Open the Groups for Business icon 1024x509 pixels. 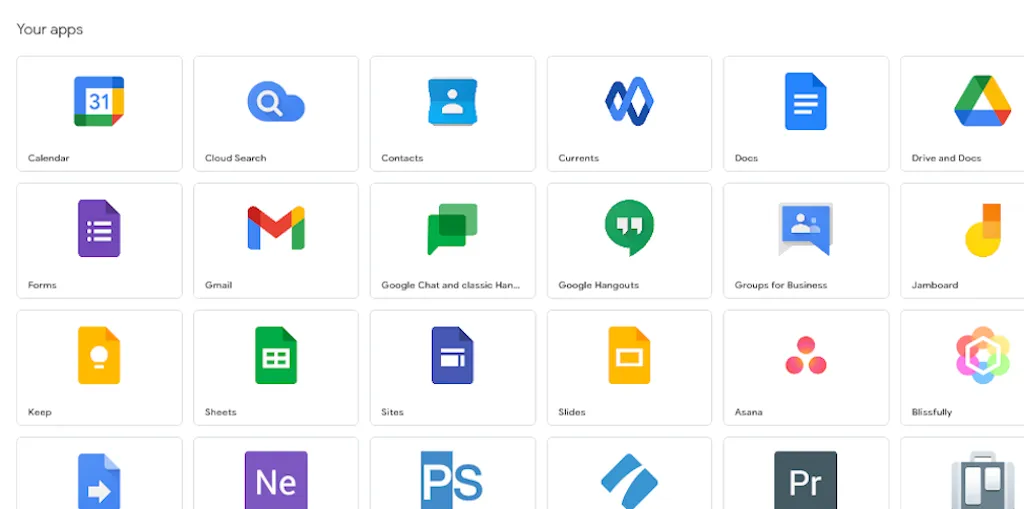(x=805, y=229)
